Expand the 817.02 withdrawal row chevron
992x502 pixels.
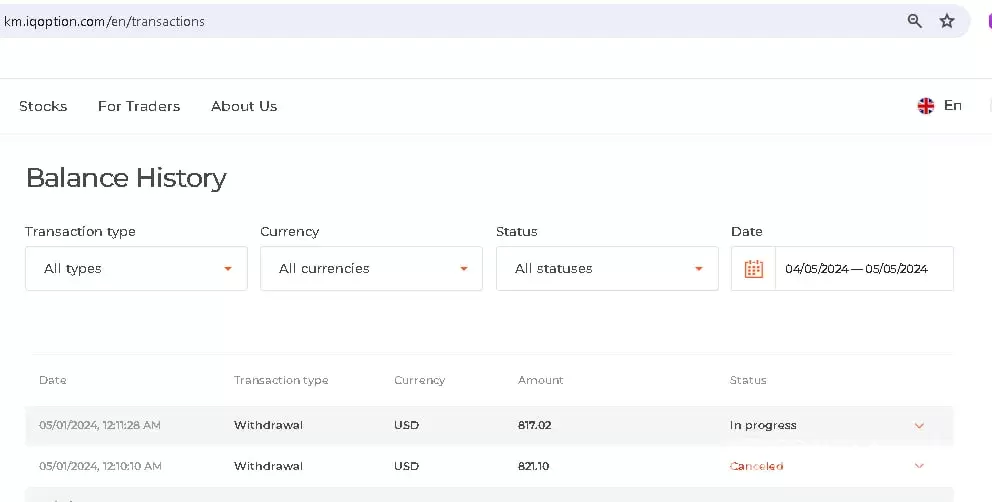pos(919,426)
